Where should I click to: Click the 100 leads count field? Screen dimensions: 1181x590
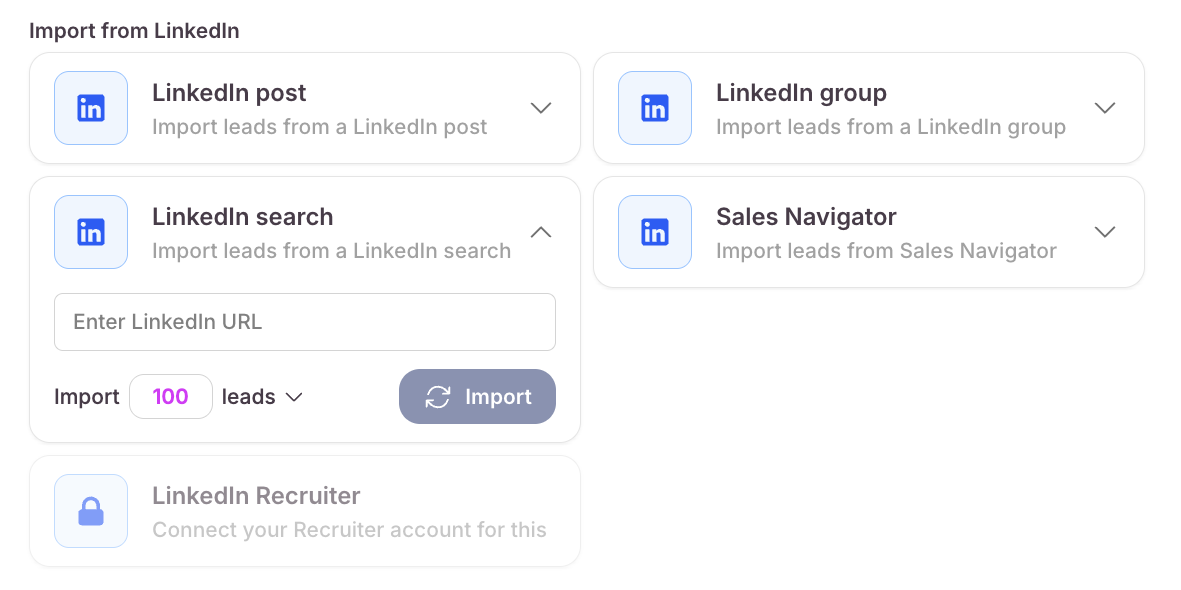click(171, 397)
